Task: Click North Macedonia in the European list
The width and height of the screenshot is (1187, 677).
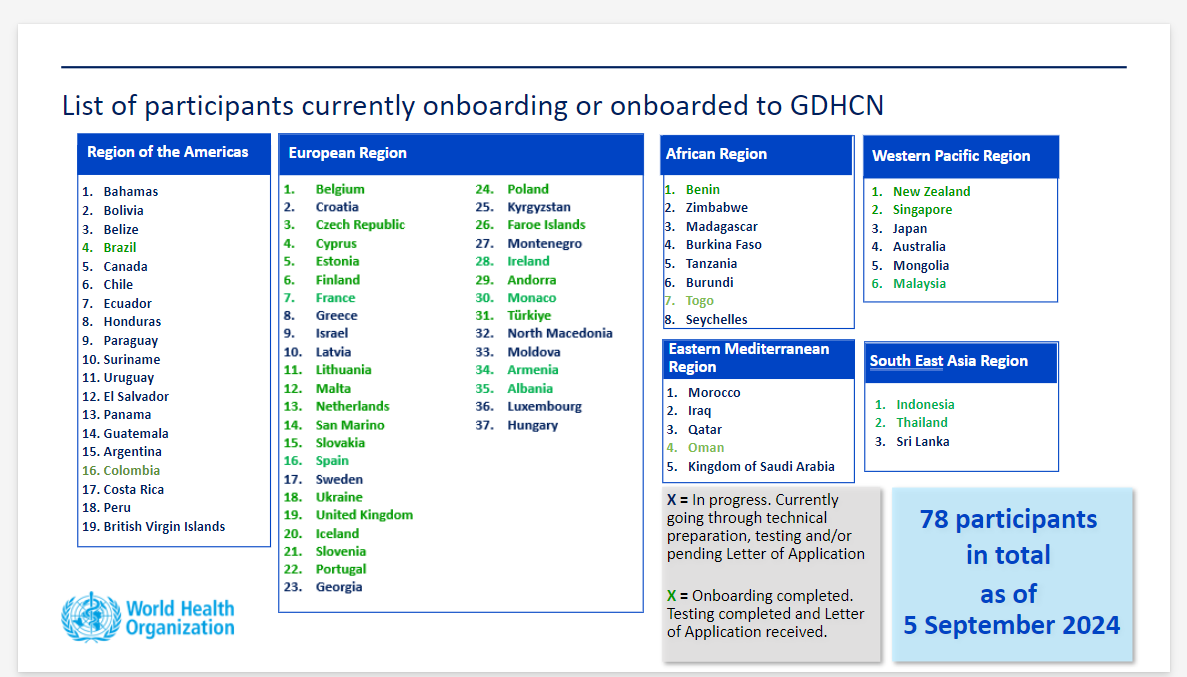Action: point(559,333)
